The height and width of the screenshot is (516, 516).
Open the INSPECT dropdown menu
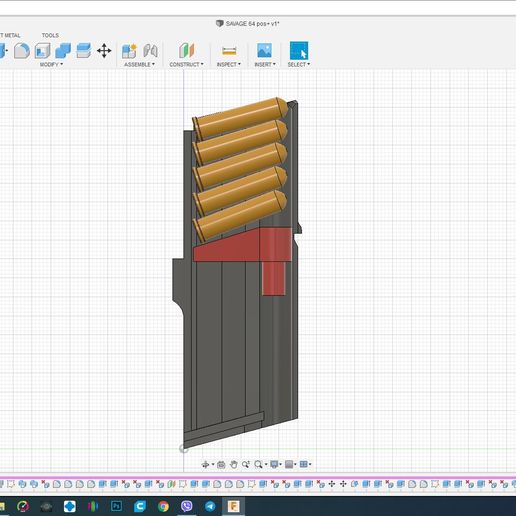[229, 64]
